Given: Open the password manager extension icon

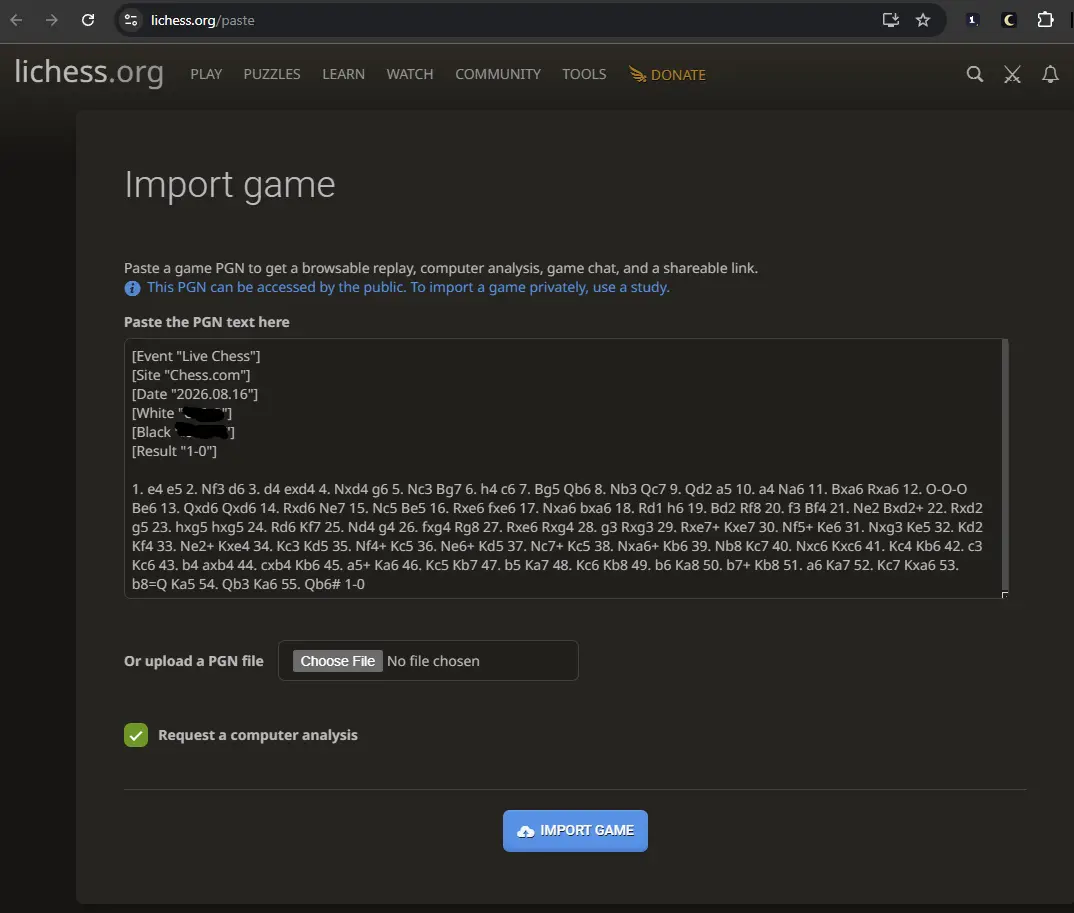Looking at the screenshot, I should (972, 20).
